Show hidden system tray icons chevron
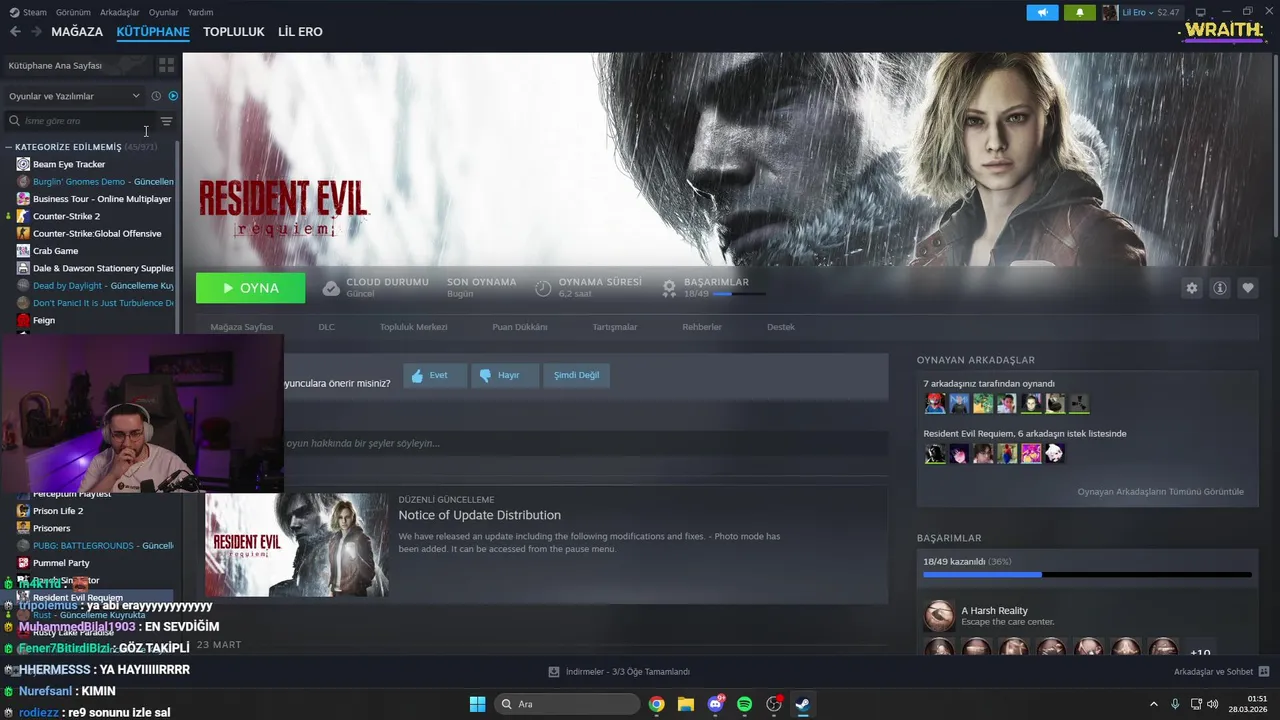 (1153, 704)
